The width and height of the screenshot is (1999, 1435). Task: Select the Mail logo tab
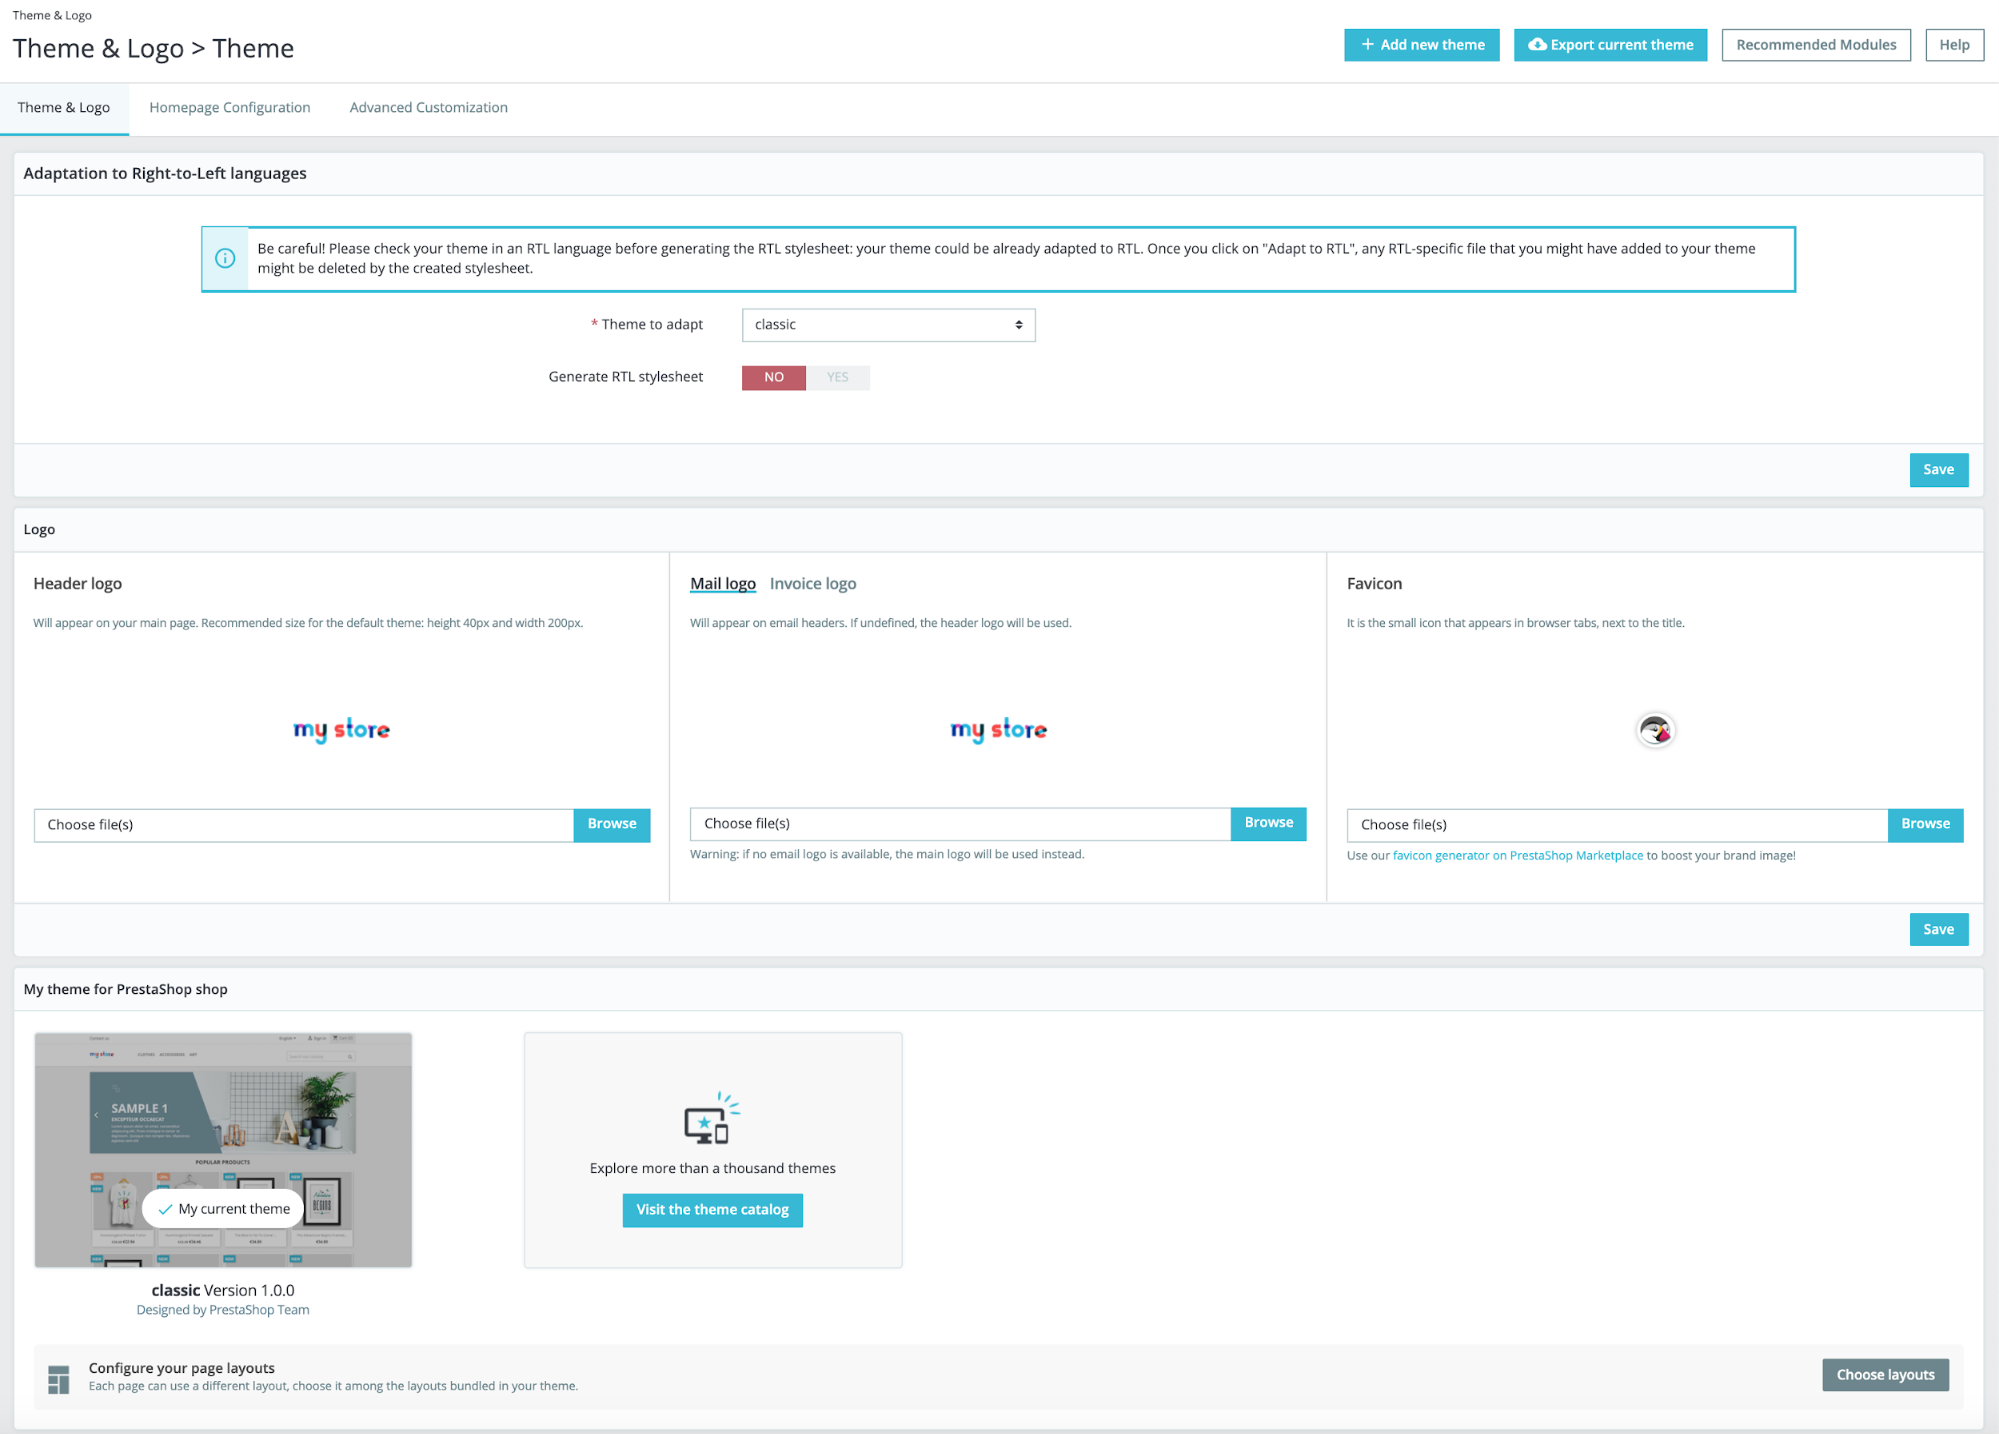click(x=723, y=583)
